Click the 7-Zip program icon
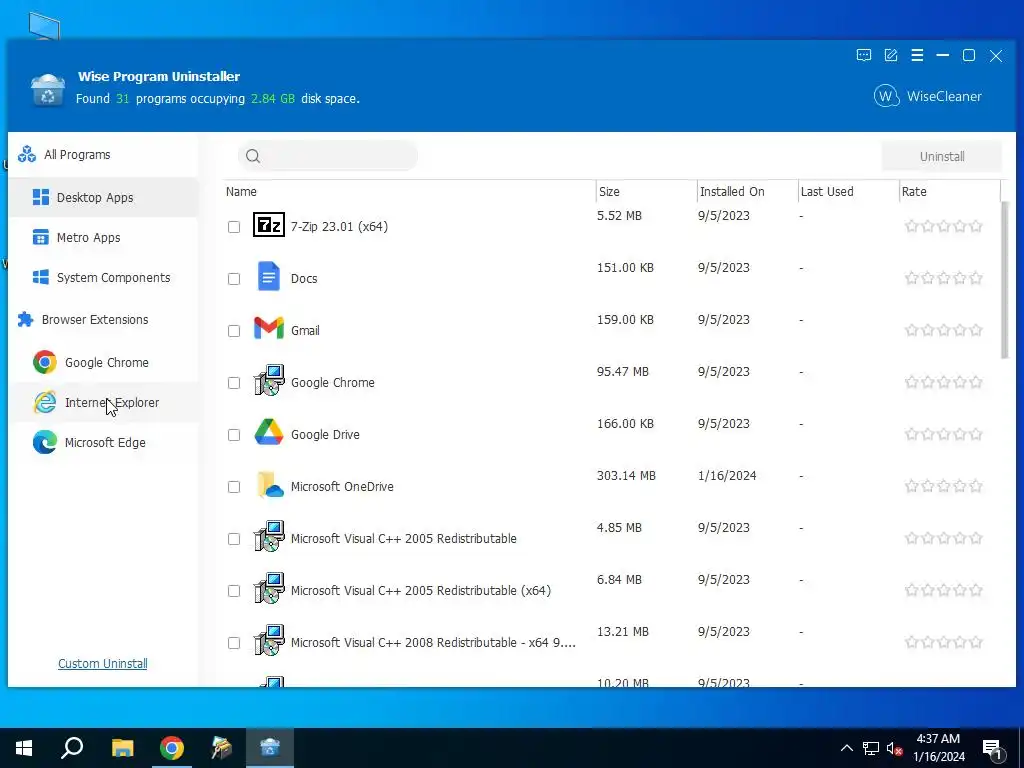This screenshot has width=1024, height=768. (268, 225)
